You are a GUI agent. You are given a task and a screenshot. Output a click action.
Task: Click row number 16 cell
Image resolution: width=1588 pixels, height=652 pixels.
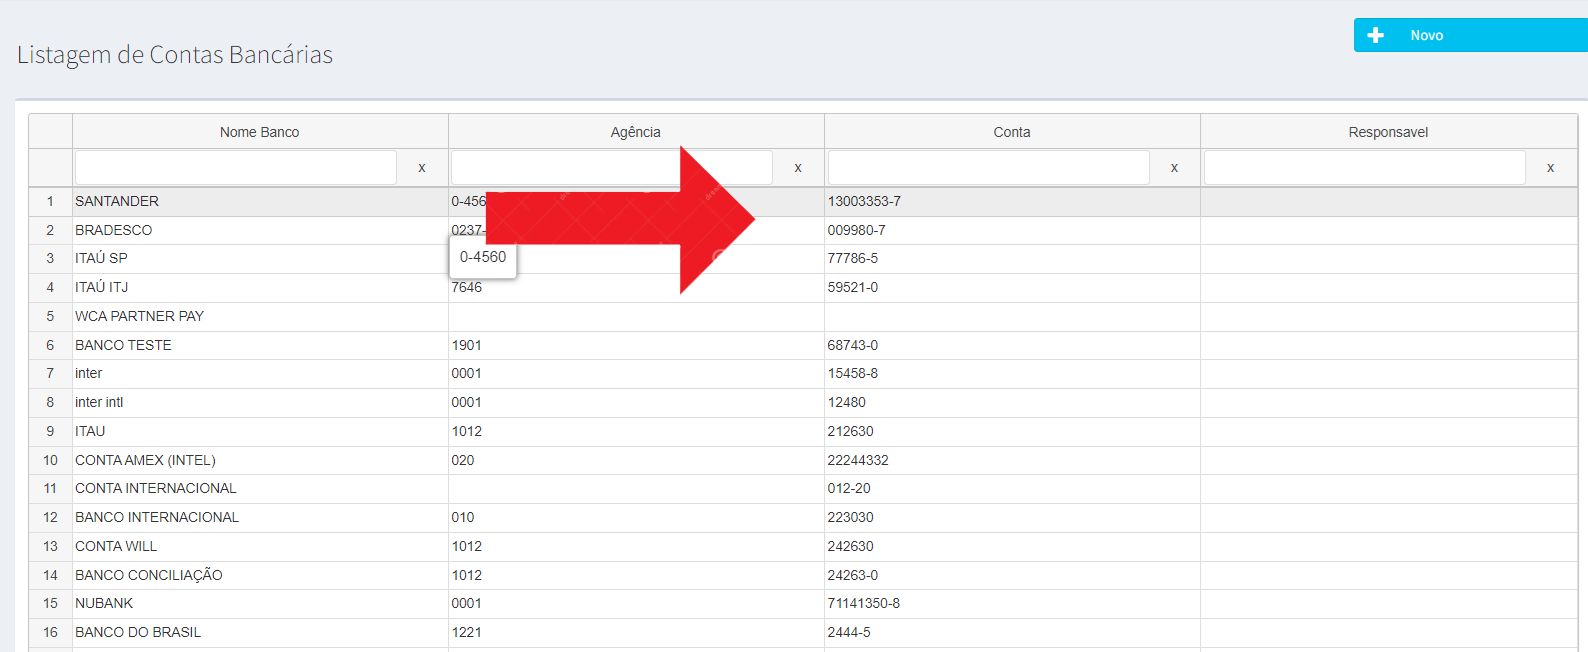coord(50,632)
